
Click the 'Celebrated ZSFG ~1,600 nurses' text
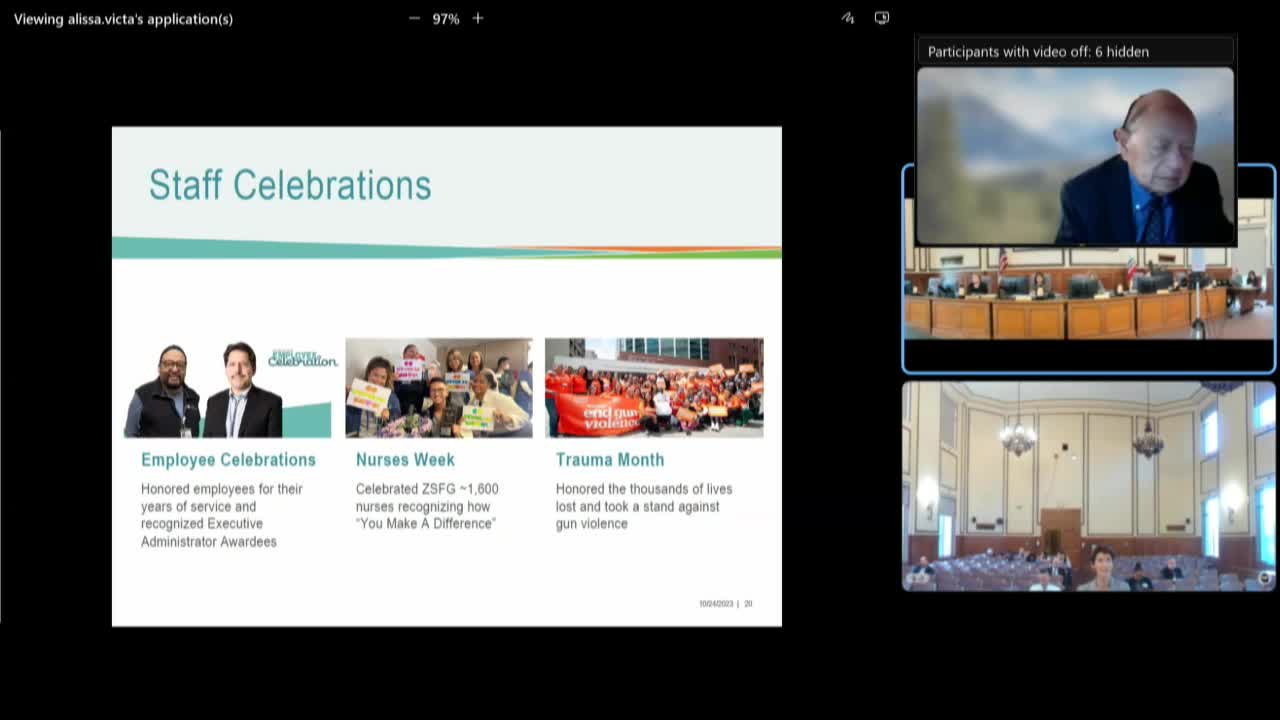pos(427,506)
